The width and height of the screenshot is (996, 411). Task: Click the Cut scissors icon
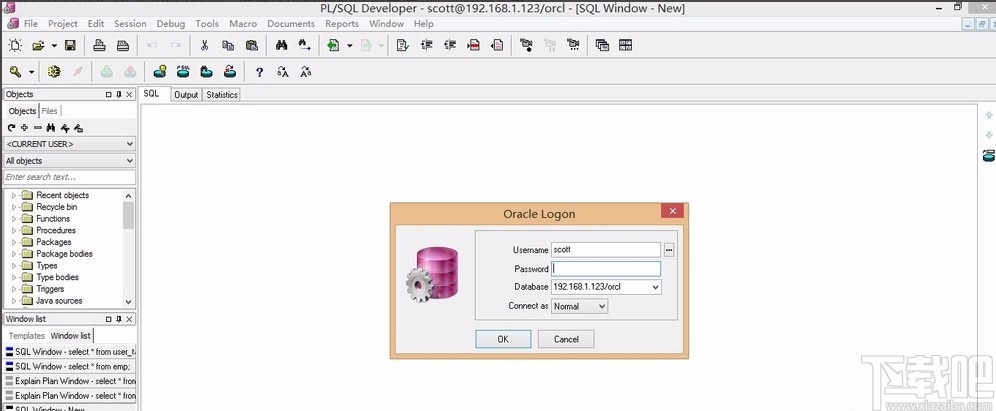[x=204, y=45]
